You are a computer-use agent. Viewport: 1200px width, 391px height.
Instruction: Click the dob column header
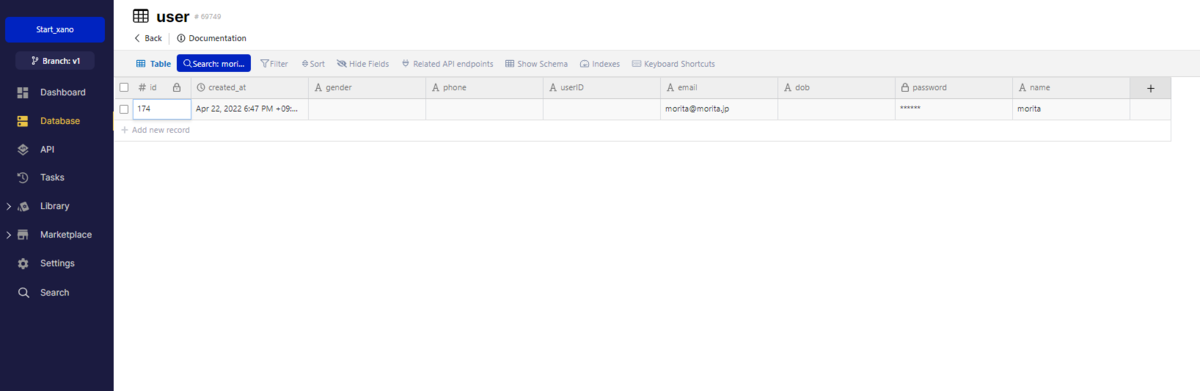tap(836, 88)
